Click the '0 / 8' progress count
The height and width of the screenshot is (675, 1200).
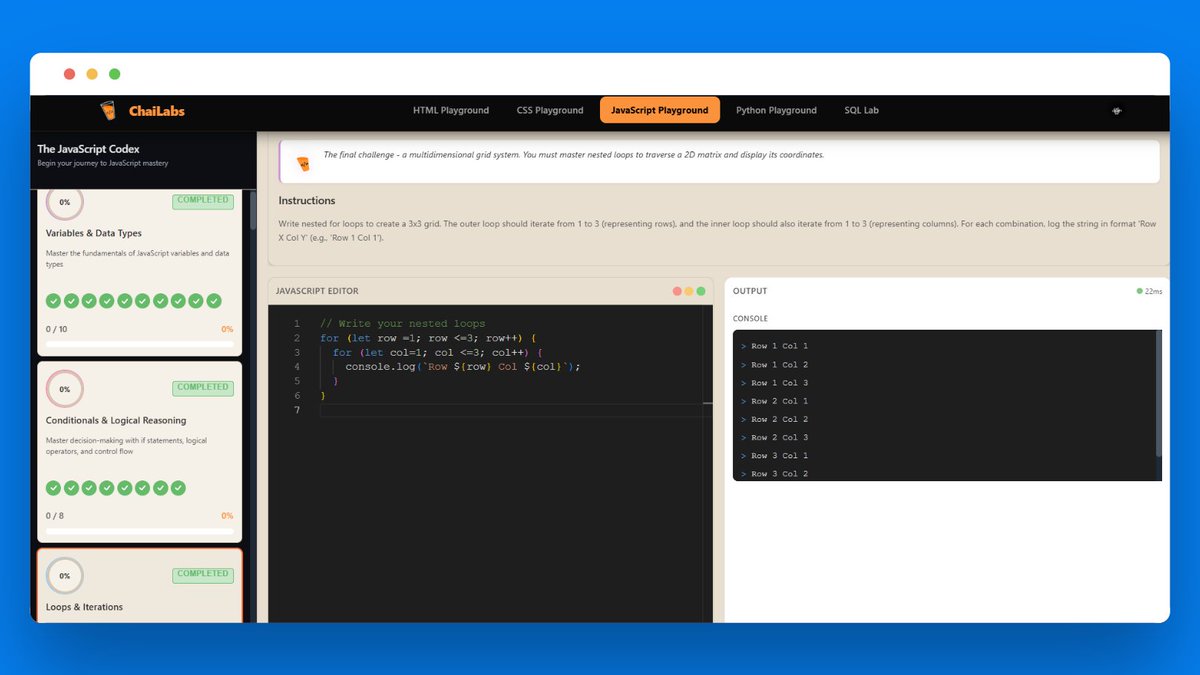(x=55, y=516)
